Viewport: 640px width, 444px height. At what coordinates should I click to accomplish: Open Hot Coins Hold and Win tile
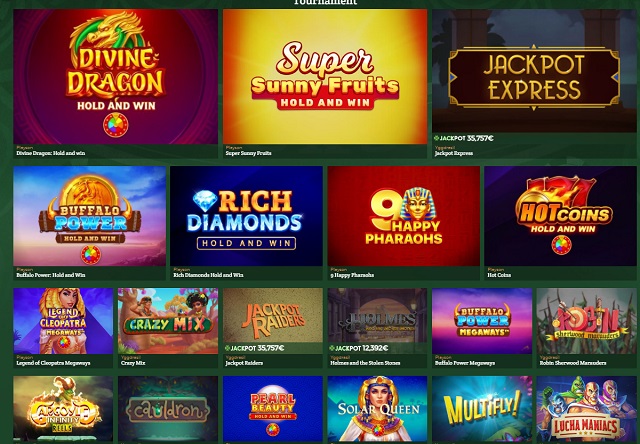coord(560,216)
